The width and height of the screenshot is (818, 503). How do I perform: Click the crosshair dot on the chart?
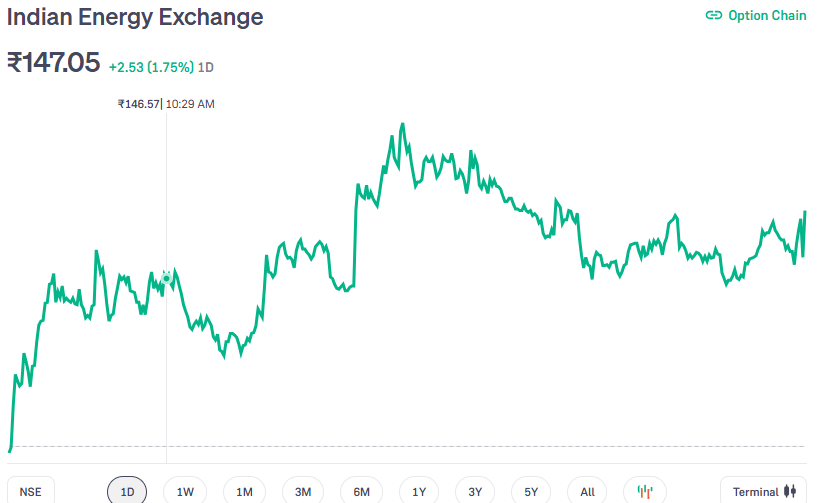pos(166,278)
